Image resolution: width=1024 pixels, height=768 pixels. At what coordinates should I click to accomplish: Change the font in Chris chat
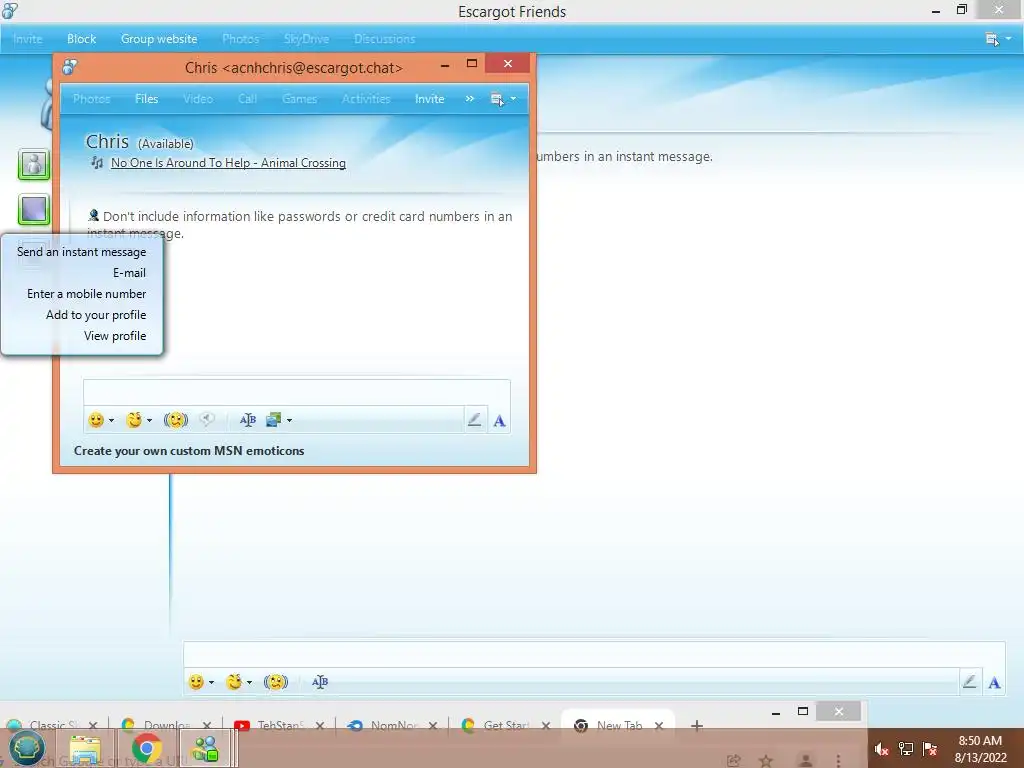248,420
